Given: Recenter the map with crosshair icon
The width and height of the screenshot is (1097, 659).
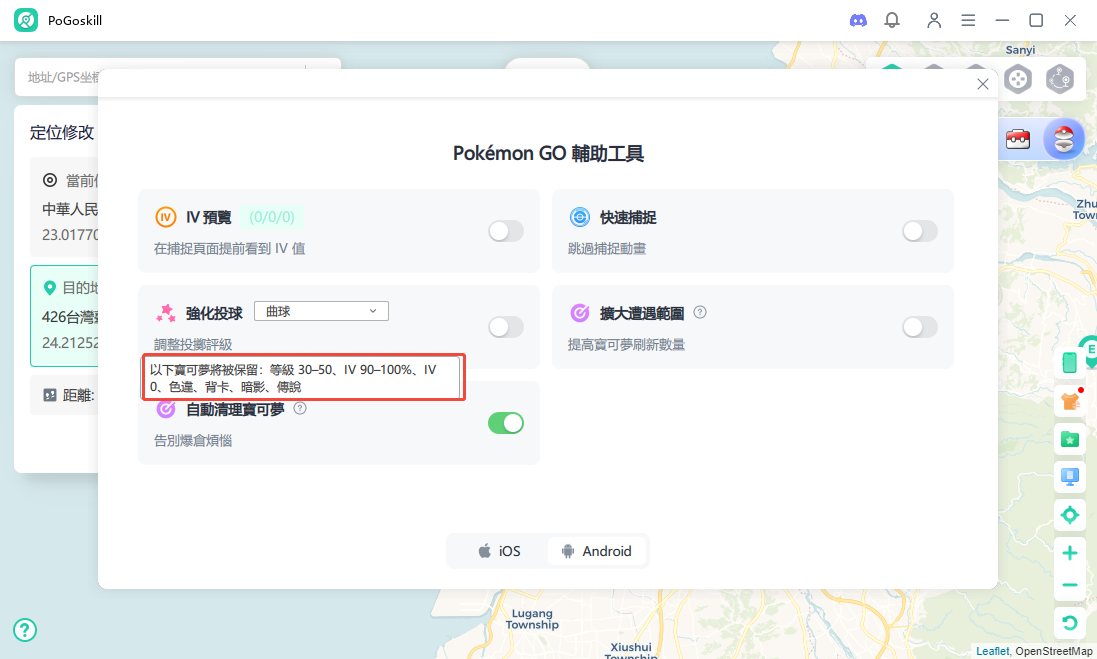Looking at the screenshot, I should point(1070,516).
